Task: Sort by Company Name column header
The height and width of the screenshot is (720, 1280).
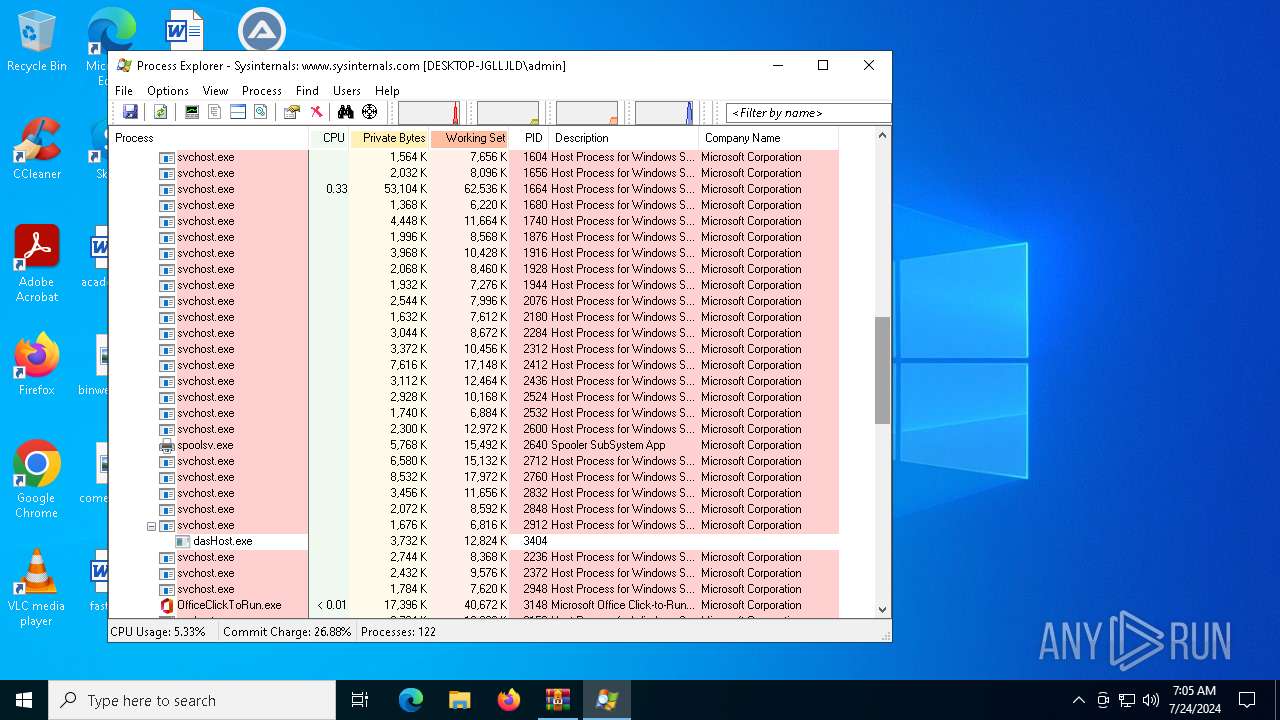Action: pos(768,138)
